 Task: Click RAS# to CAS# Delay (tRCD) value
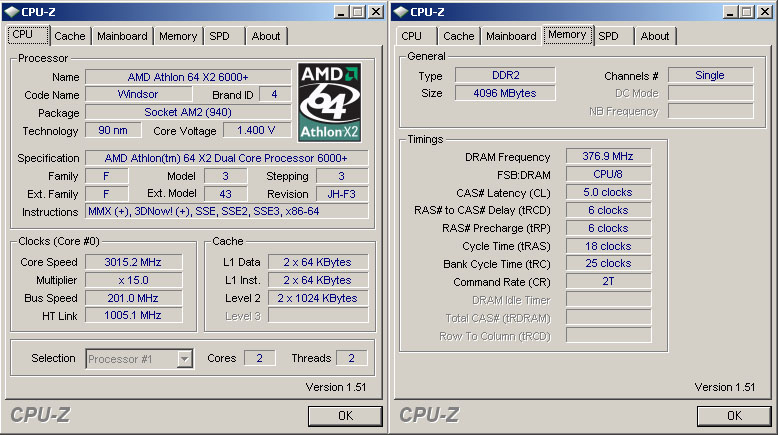pyautogui.click(x=608, y=211)
